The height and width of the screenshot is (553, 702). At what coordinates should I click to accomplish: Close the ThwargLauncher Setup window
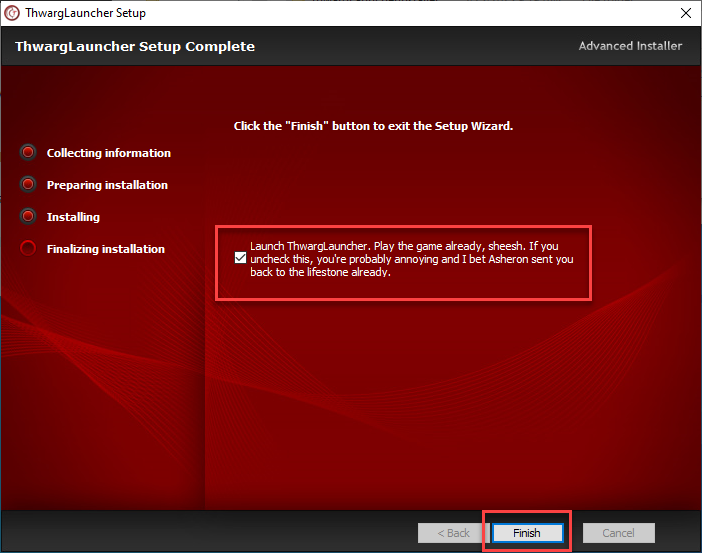pyautogui.click(x=686, y=13)
